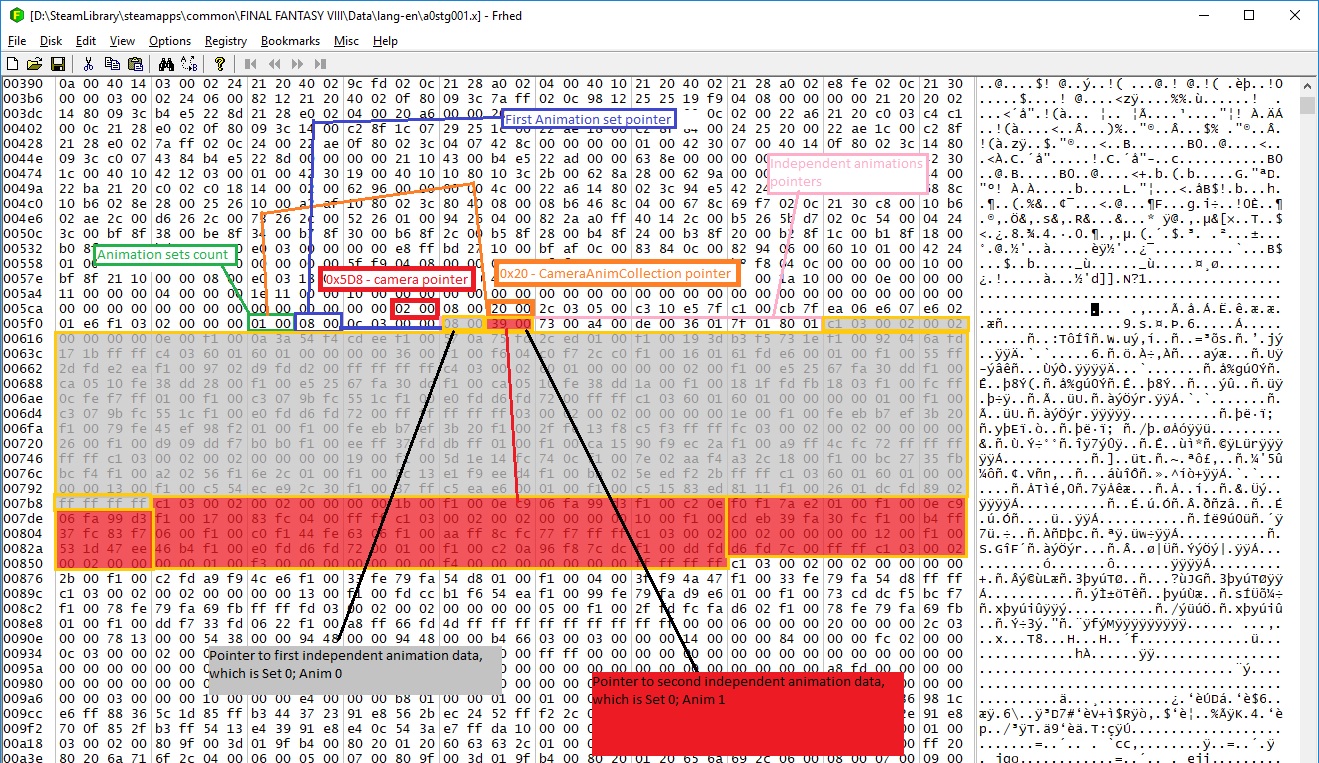
Task: Select offset row 007b8
Action: [23, 505]
